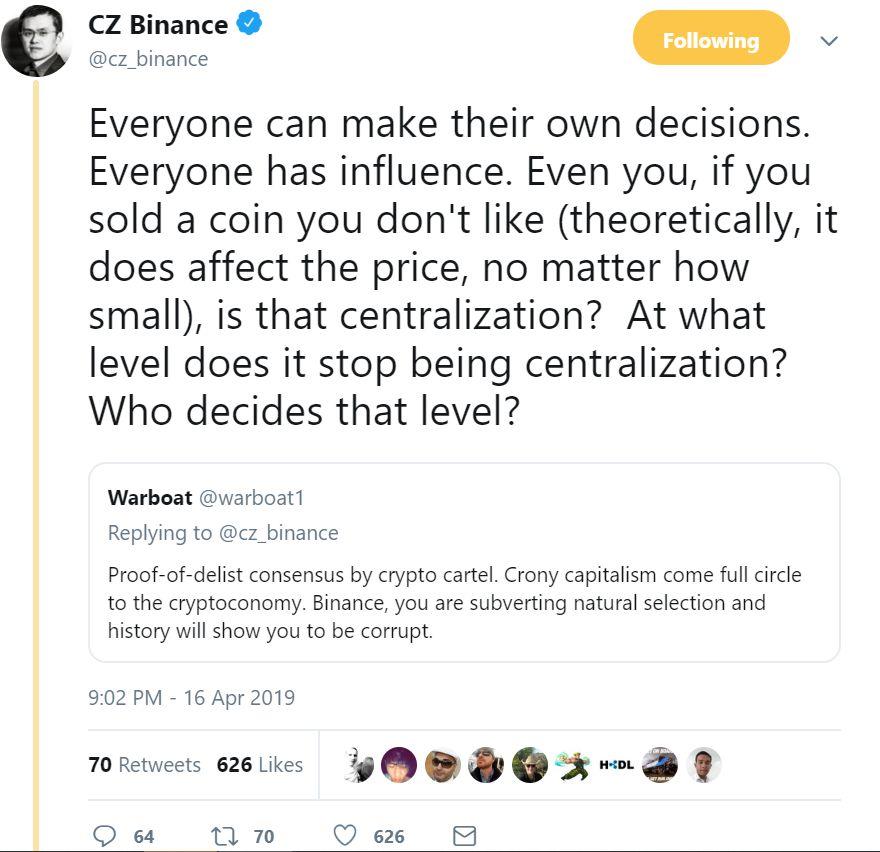Click the HODL logo liker avatar
The height and width of the screenshot is (852, 880).
pyautogui.click(x=616, y=765)
